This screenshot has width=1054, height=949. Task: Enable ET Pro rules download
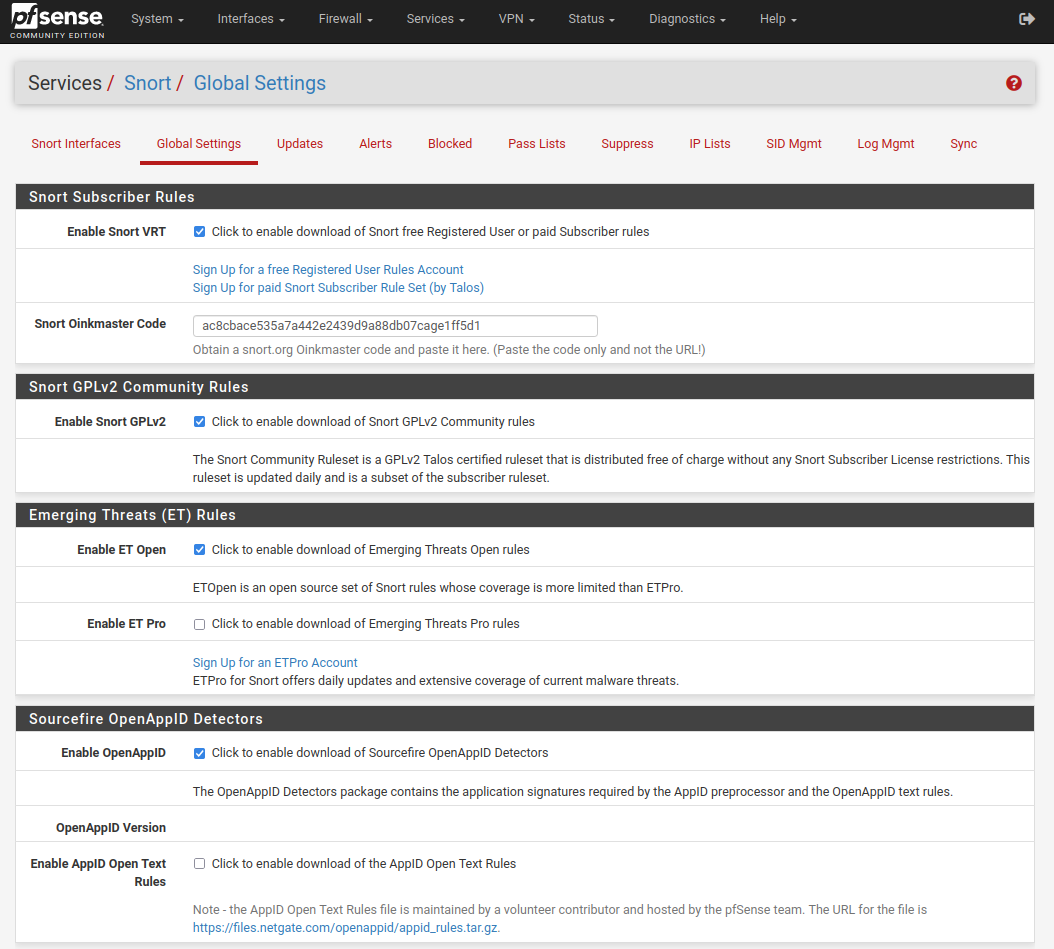(x=199, y=623)
